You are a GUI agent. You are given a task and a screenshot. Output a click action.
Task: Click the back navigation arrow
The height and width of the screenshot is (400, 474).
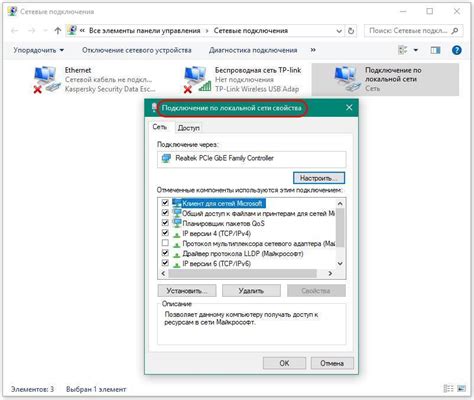[15, 31]
